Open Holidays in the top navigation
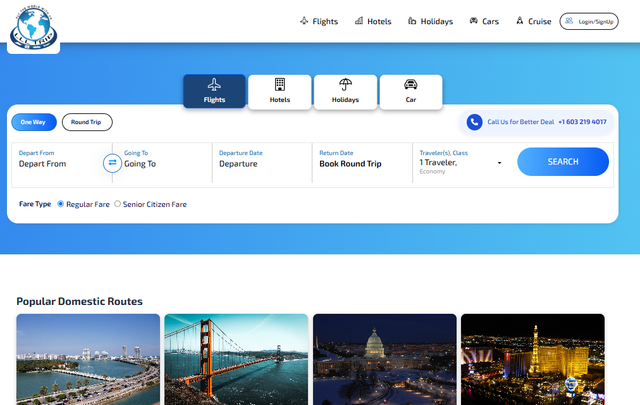Viewport: 640px width, 405px height. click(x=431, y=21)
